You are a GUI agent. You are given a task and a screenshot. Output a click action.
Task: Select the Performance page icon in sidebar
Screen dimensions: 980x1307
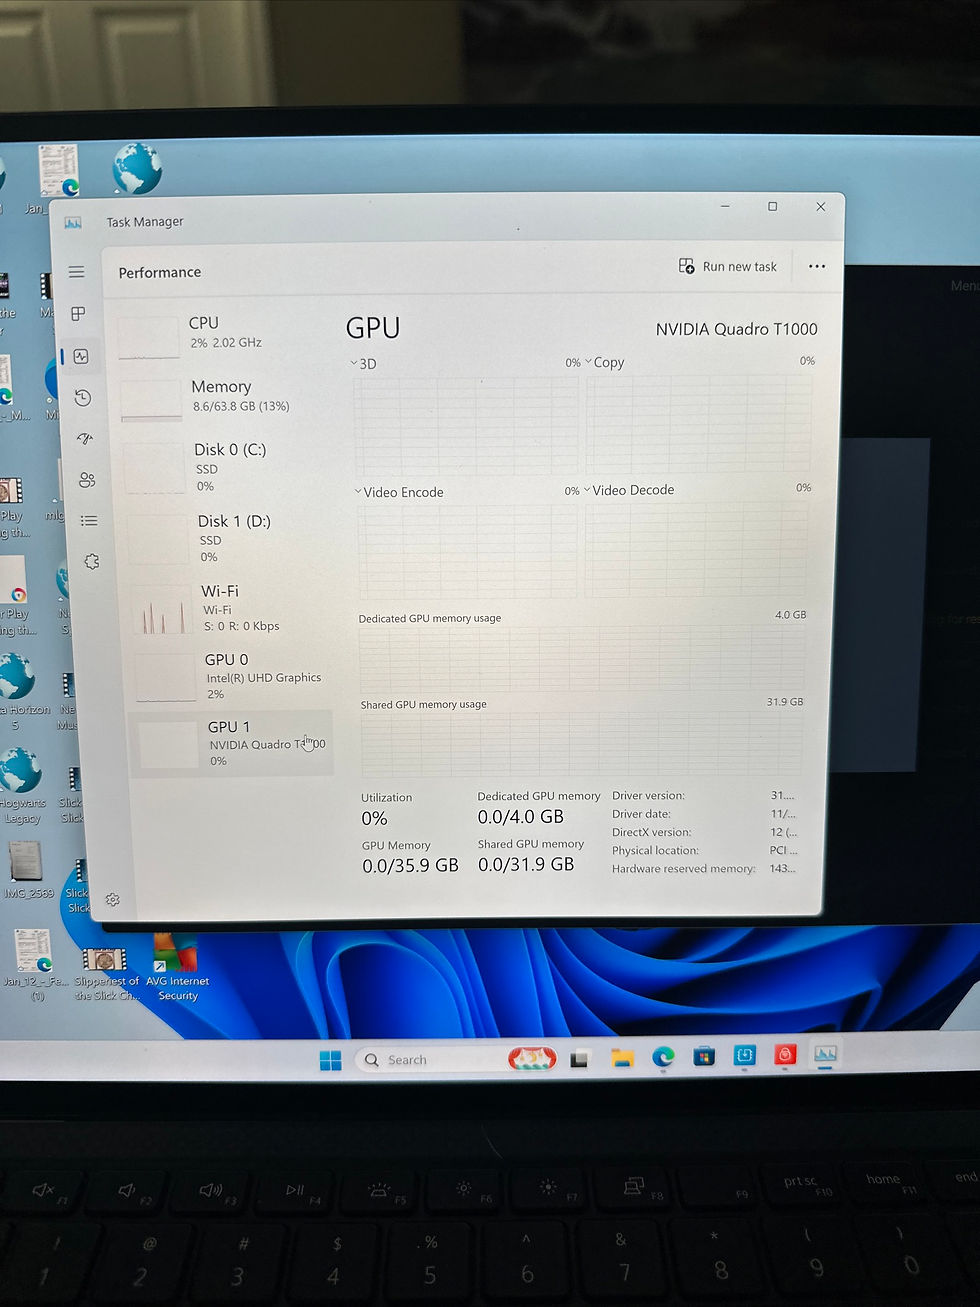tap(81, 356)
